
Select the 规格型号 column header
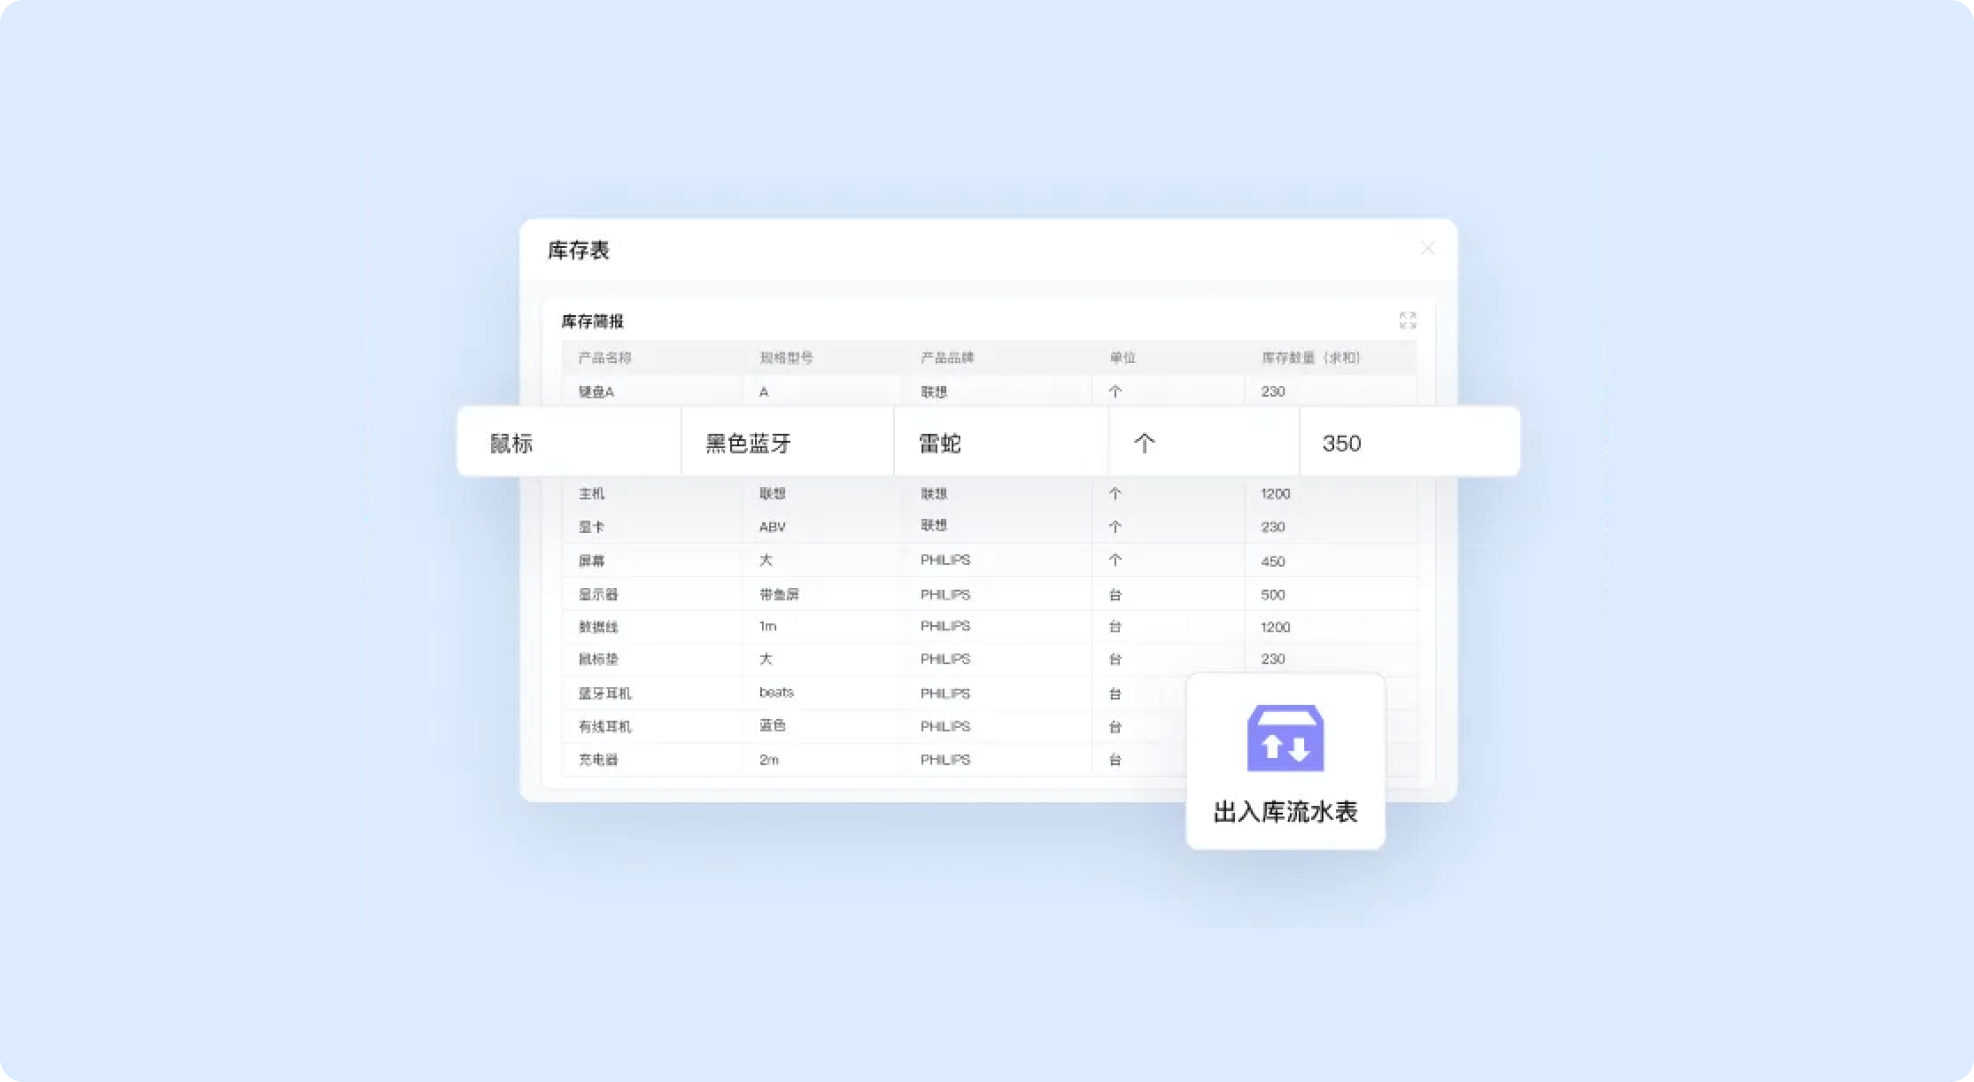[x=786, y=358]
